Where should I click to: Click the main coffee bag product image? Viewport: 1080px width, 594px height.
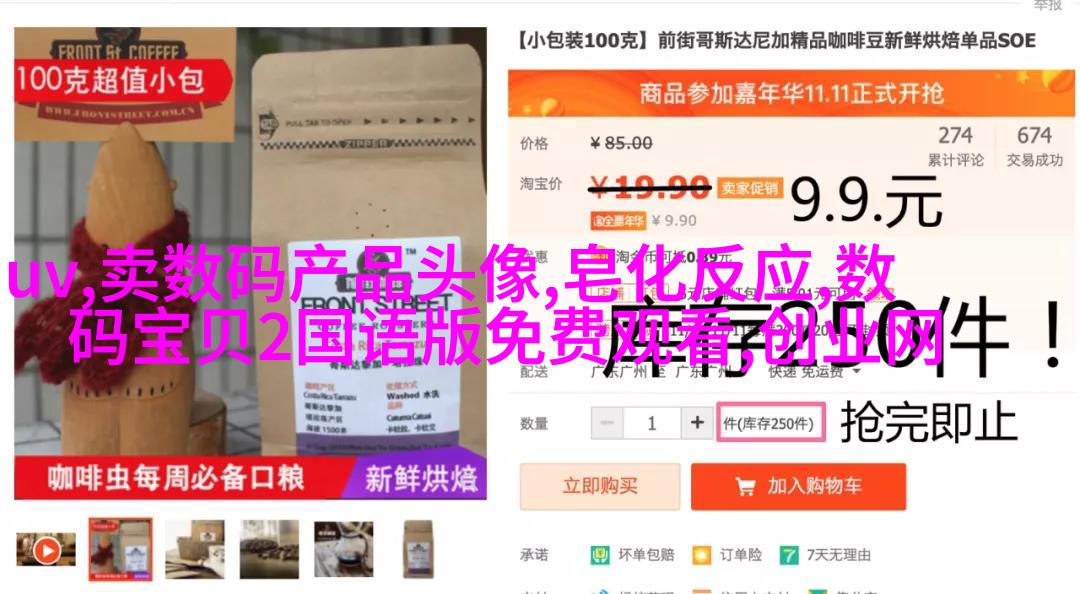[x=251, y=263]
